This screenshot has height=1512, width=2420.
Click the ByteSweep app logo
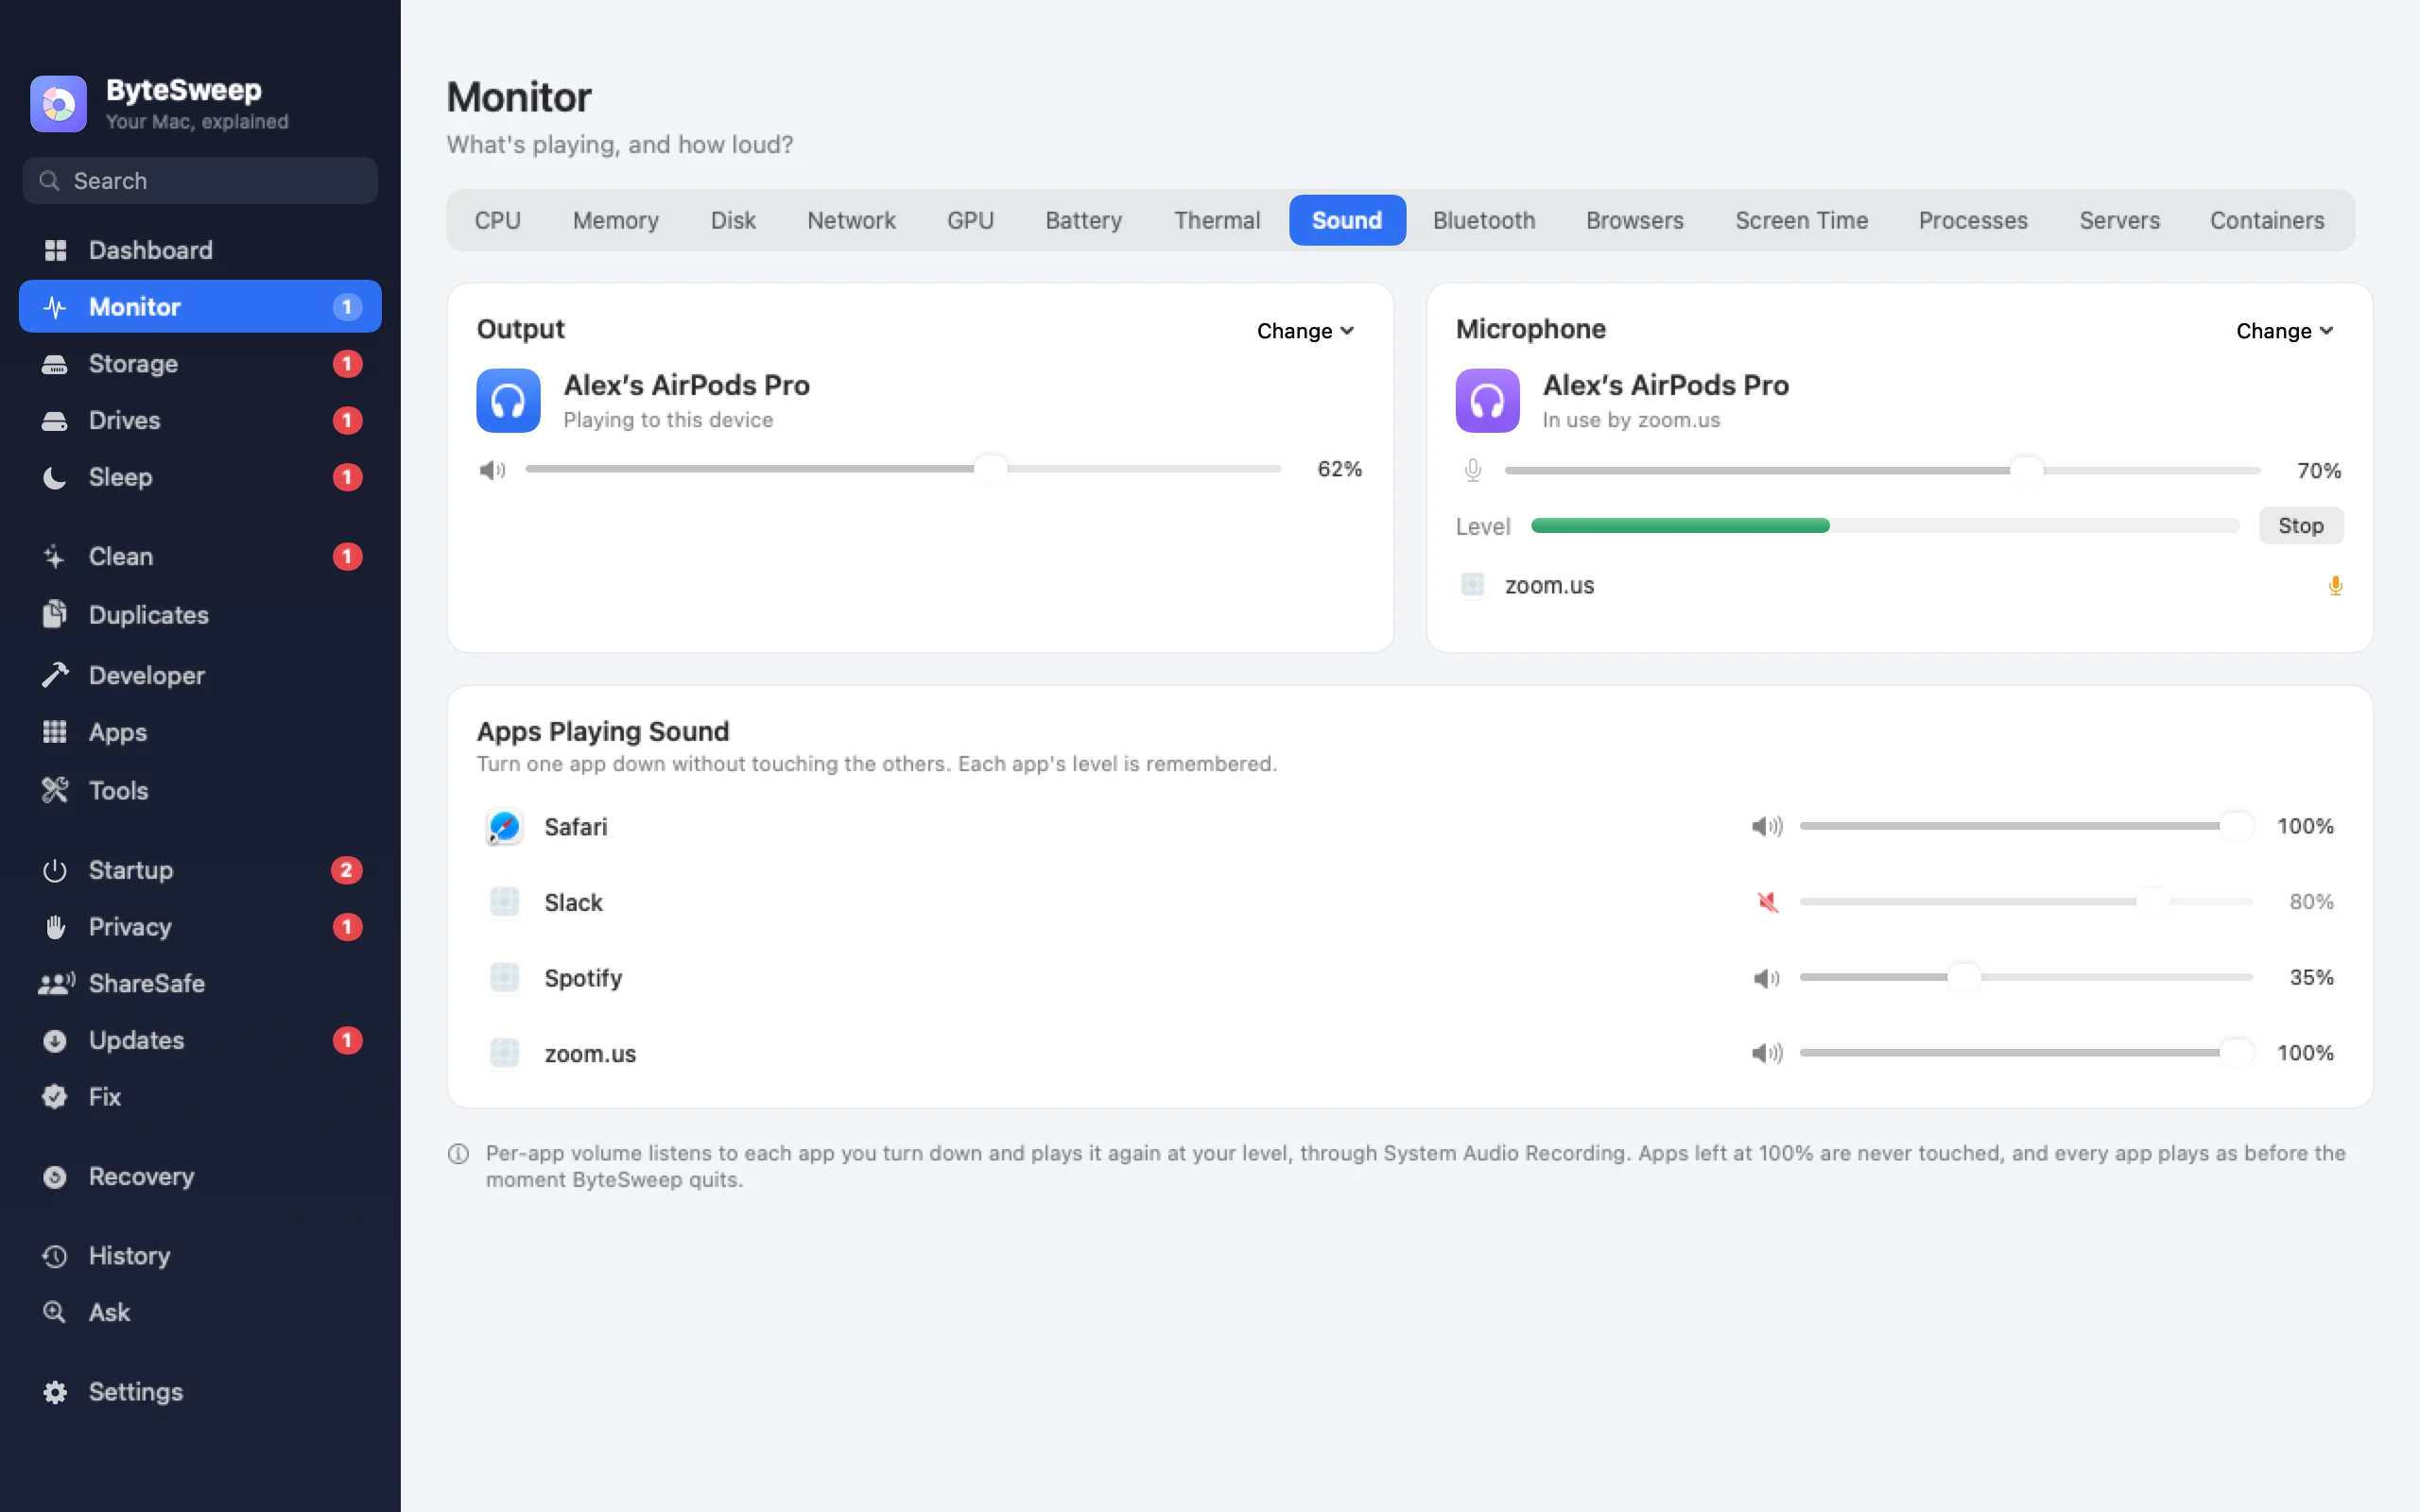click(58, 104)
